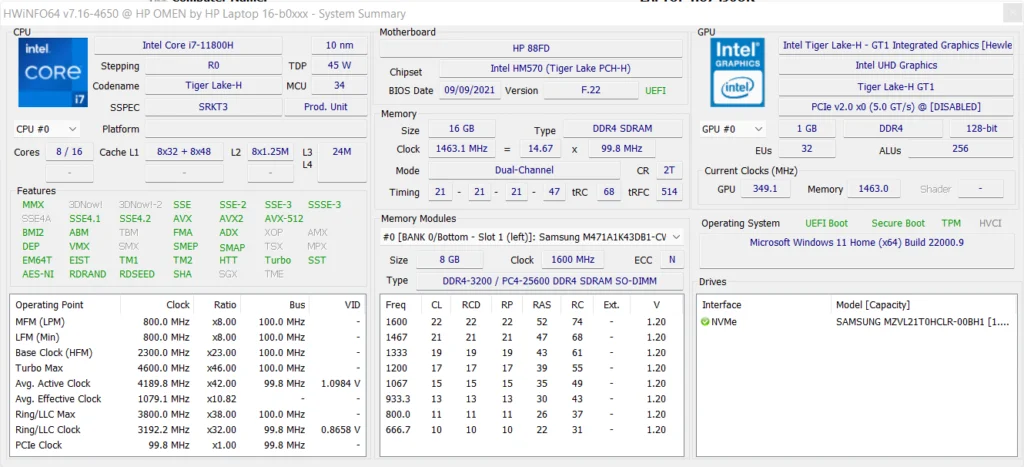This screenshot has width=1024, height=467.
Task: Click the 1.0984 V VID value
Action: (x=341, y=383)
